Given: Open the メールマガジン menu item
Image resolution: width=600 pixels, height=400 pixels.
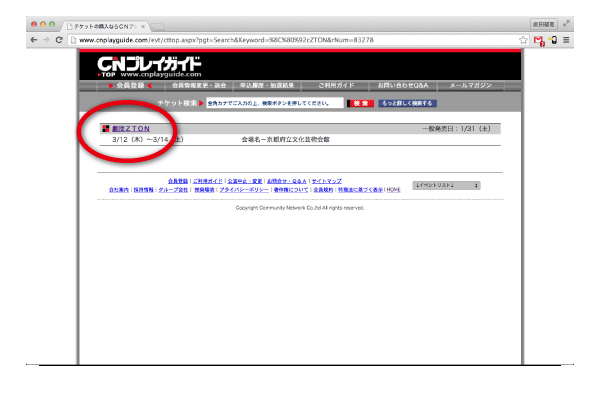Looking at the screenshot, I should (x=471, y=85).
